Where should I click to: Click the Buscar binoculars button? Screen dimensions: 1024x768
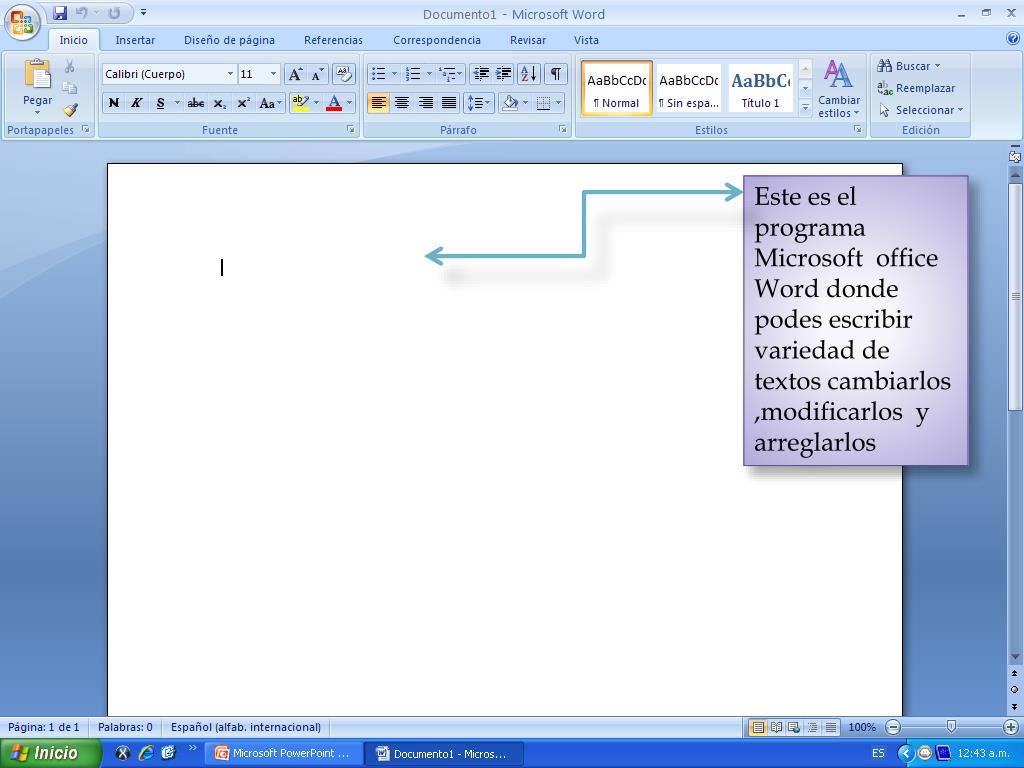tap(908, 66)
